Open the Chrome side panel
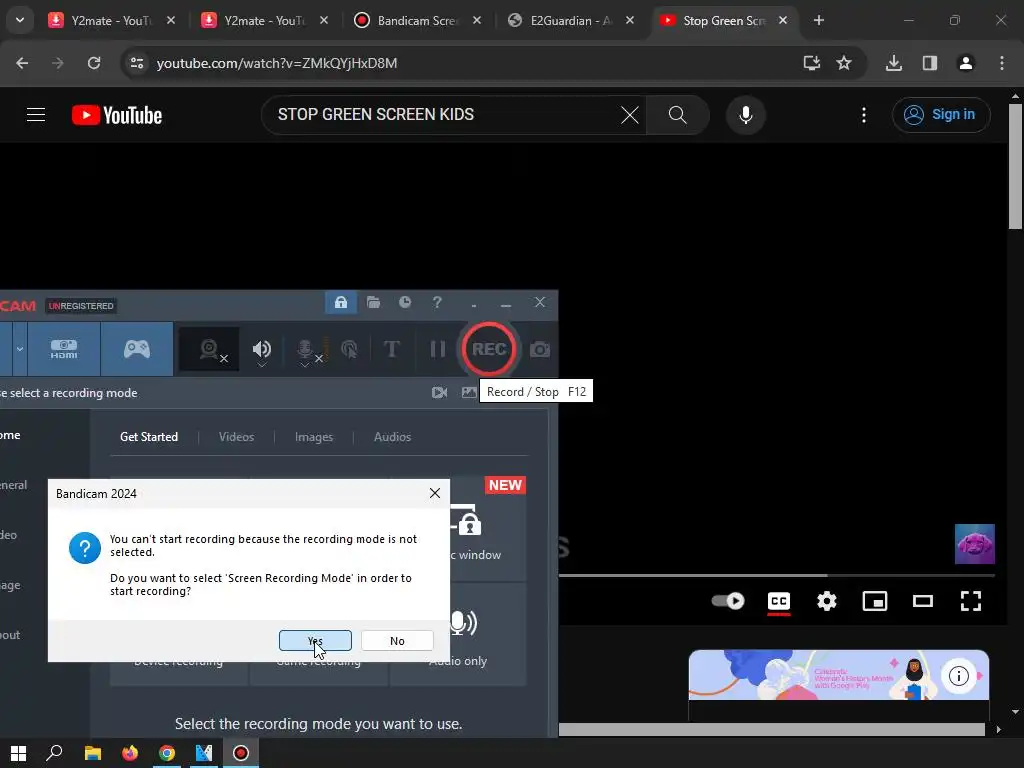Viewport: 1024px width, 768px height. (x=930, y=63)
